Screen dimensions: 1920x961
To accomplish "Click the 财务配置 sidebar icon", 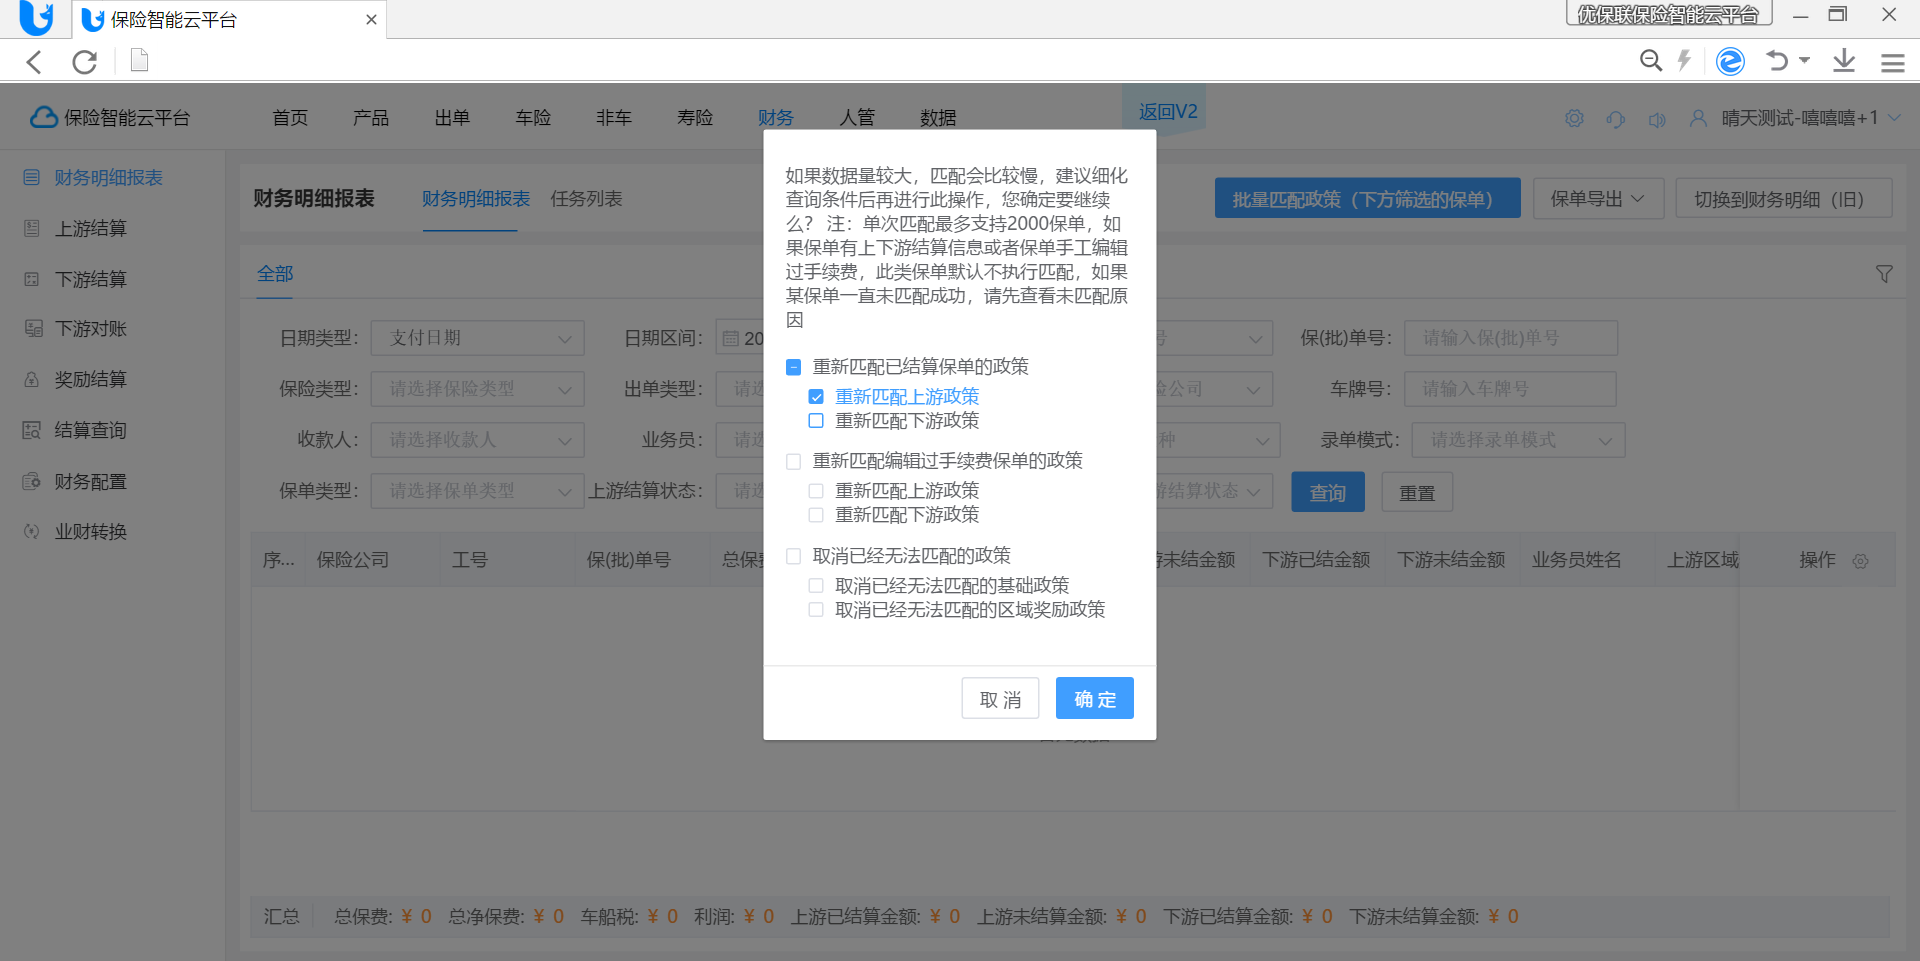I will (x=32, y=482).
